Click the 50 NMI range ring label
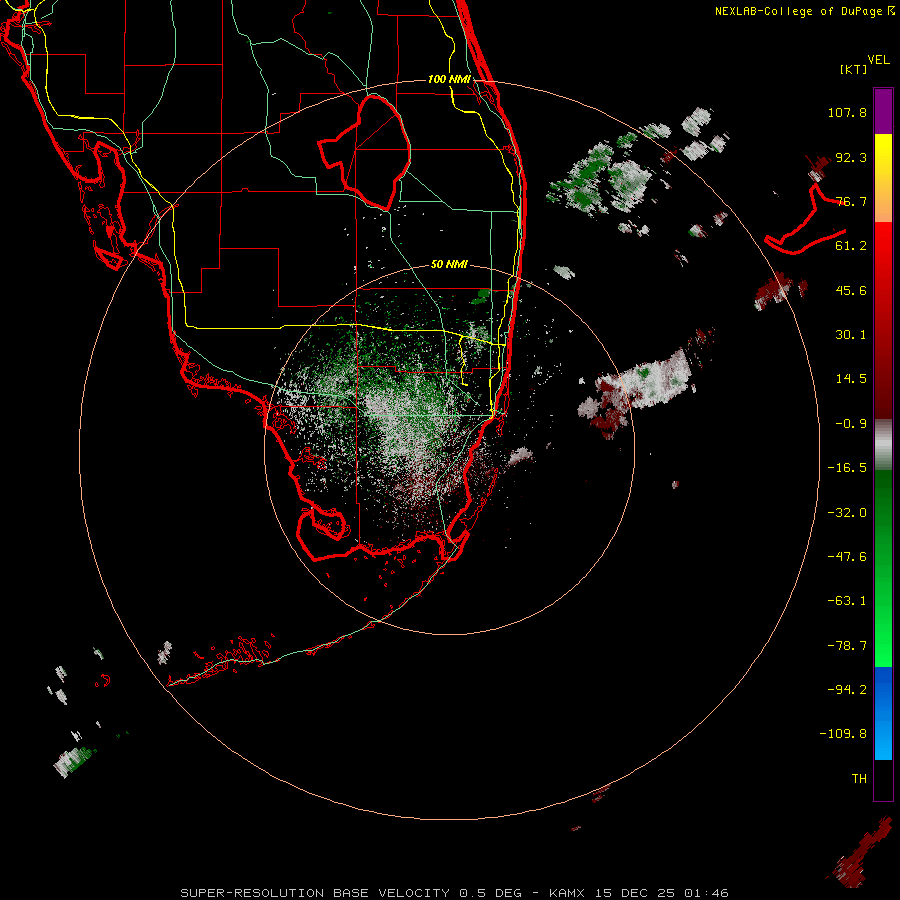Viewport: 900px width, 900px height. (449, 265)
